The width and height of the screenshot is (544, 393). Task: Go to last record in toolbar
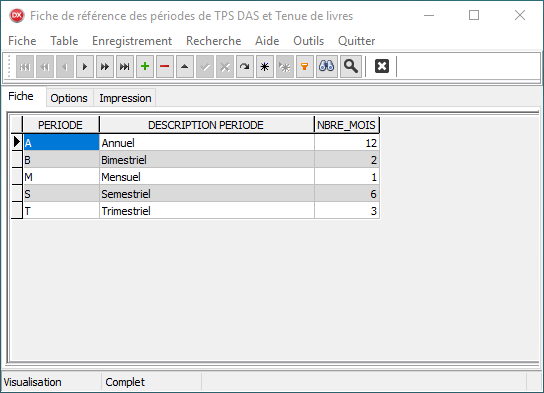coord(125,66)
